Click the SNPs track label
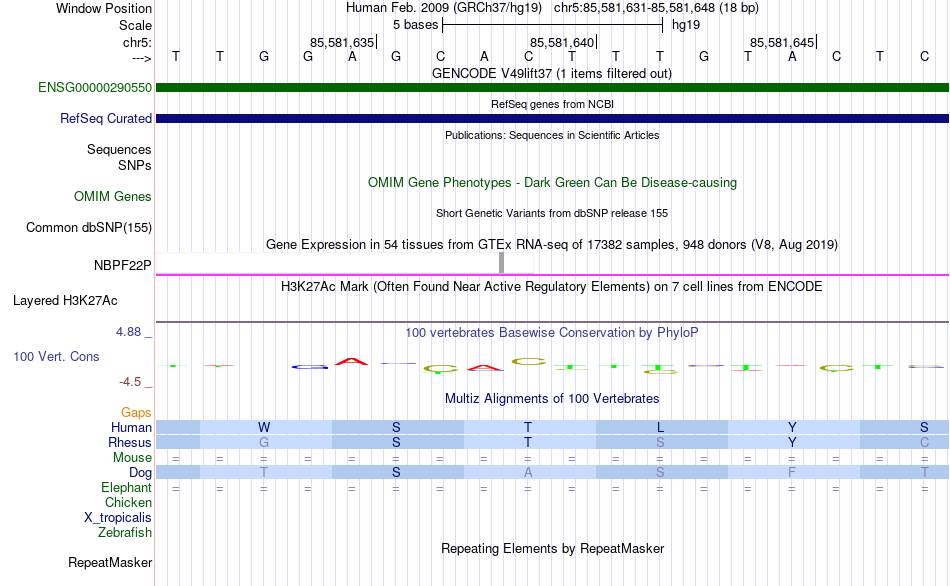The image size is (950, 586). pyautogui.click(x=135, y=165)
